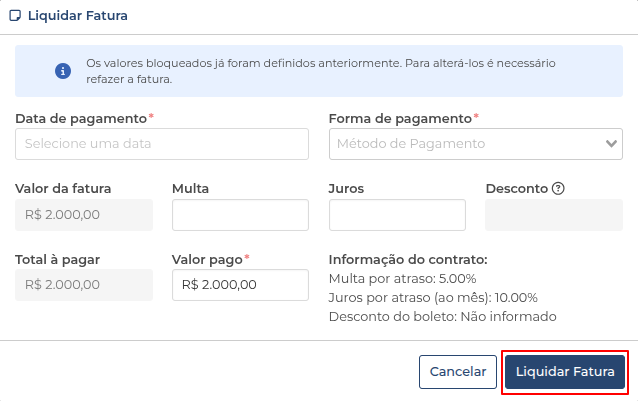Viewport: 638px width, 401px height.
Task: Click the Data de pagamento date field
Action: tap(162, 144)
